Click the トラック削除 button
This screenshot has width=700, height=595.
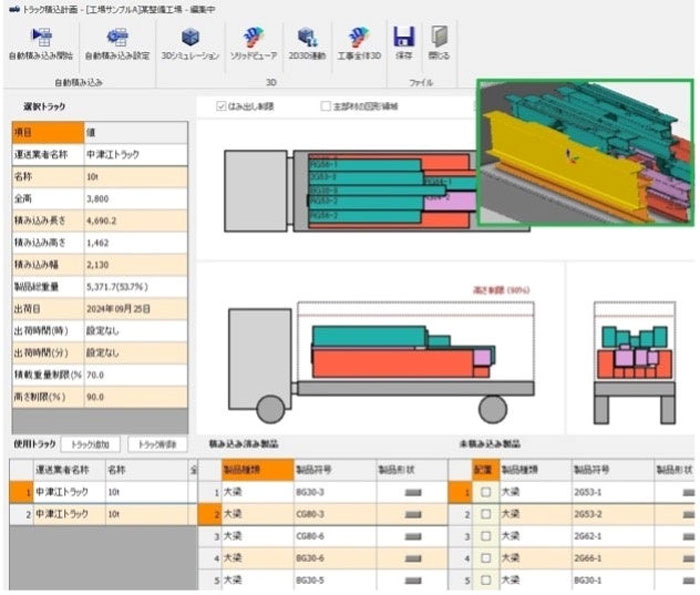coord(157,444)
